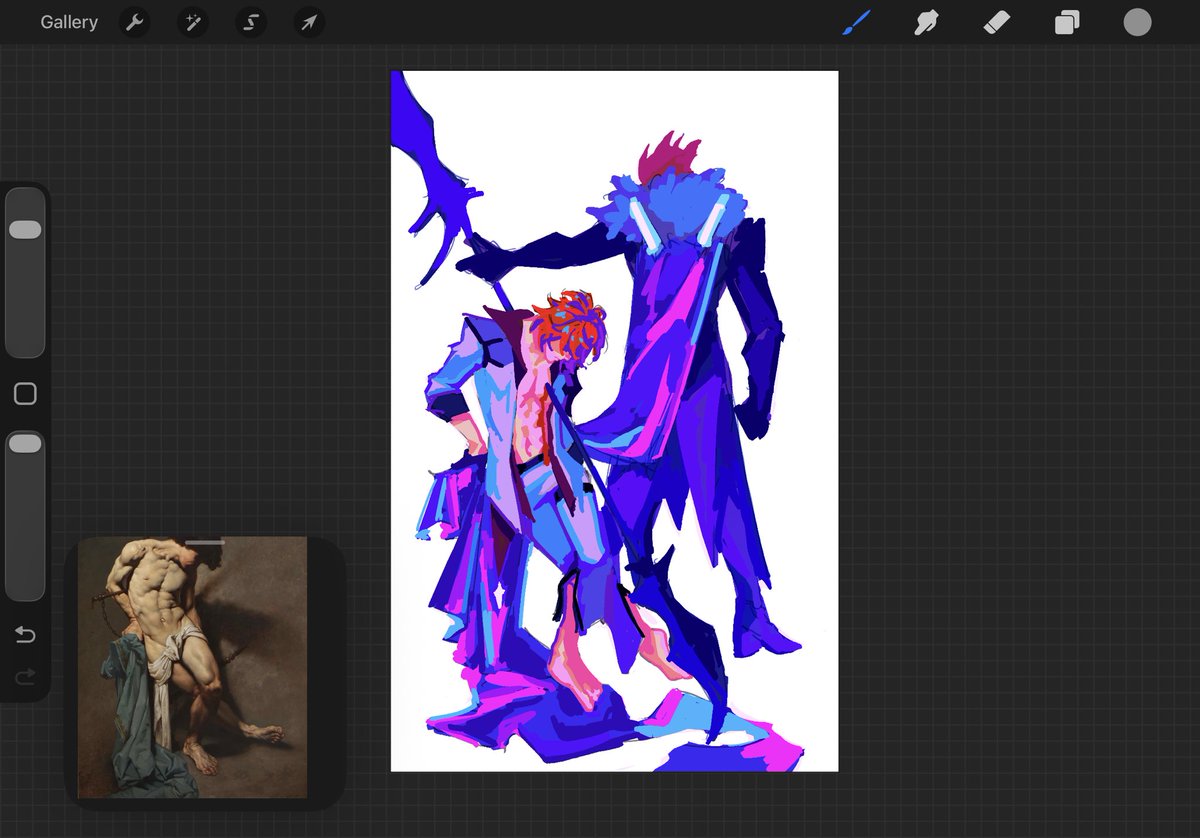The height and width of the screenshot is (838, 1200).
Task: Open the Adjustments magic wand menu
Action: (192, 22)
